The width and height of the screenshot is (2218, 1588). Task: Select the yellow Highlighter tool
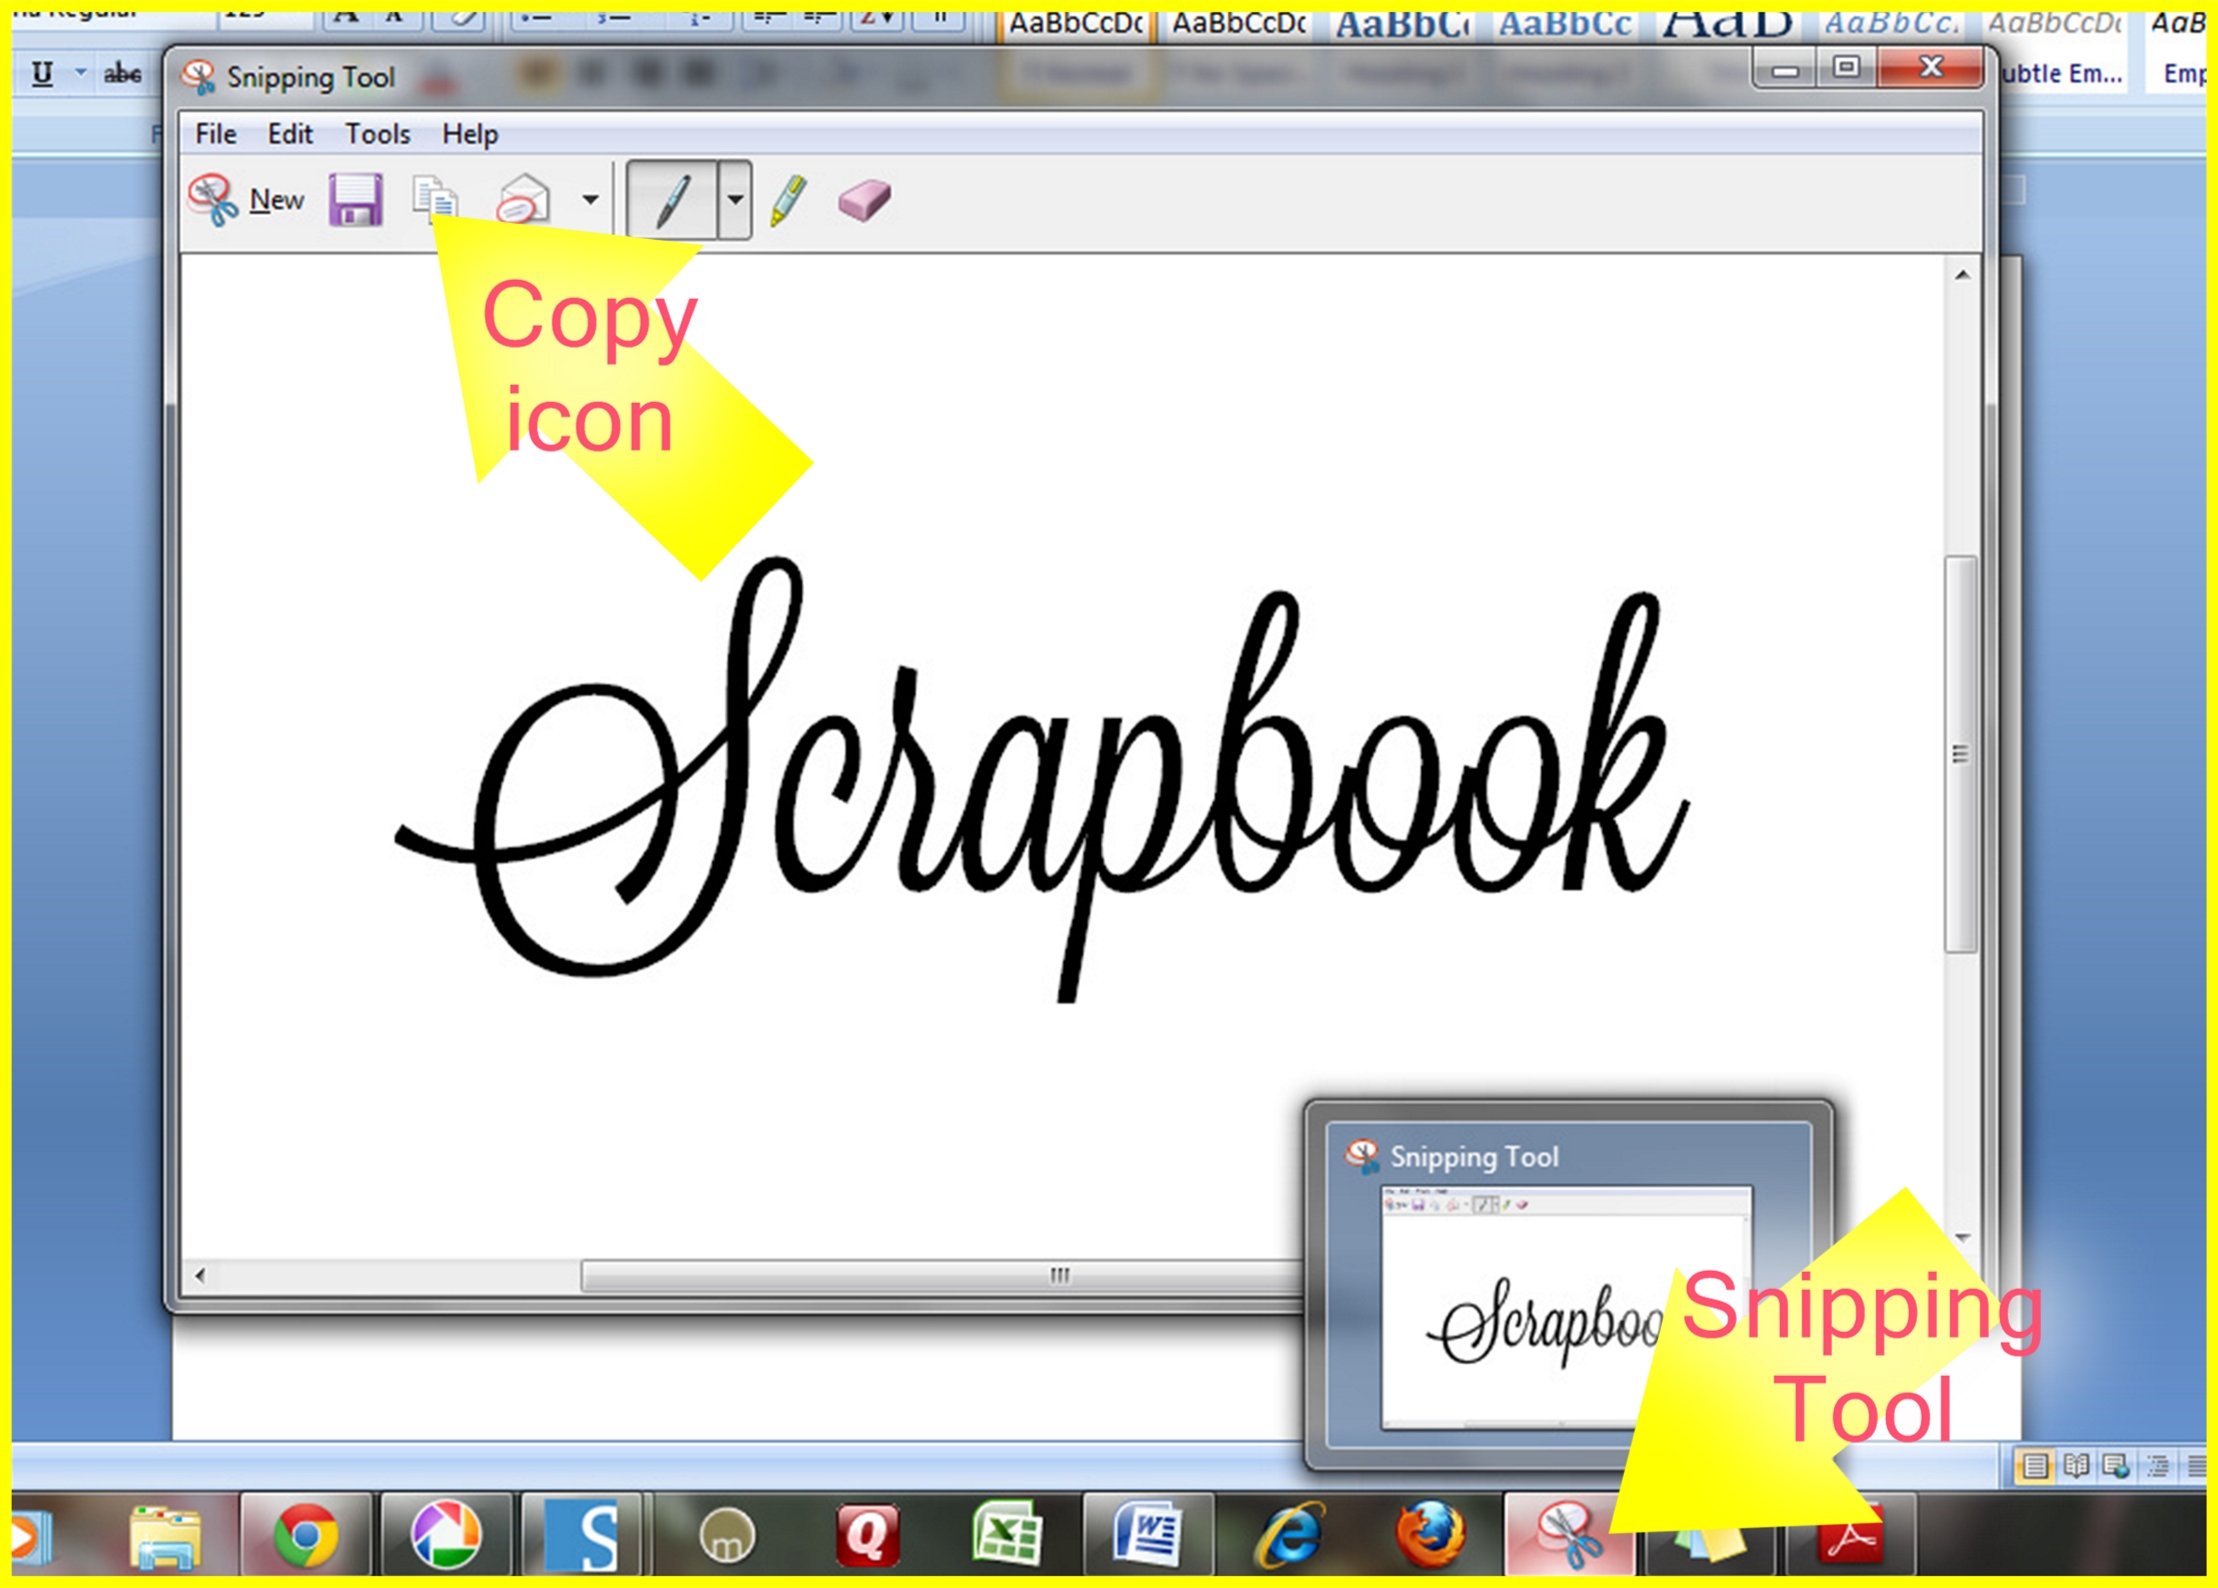788,200
